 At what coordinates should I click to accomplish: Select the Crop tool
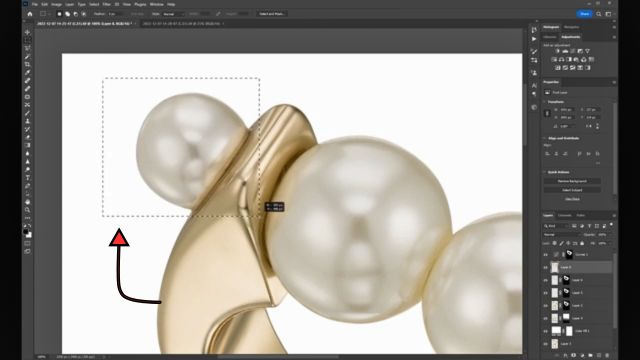[x=27, y=64]
